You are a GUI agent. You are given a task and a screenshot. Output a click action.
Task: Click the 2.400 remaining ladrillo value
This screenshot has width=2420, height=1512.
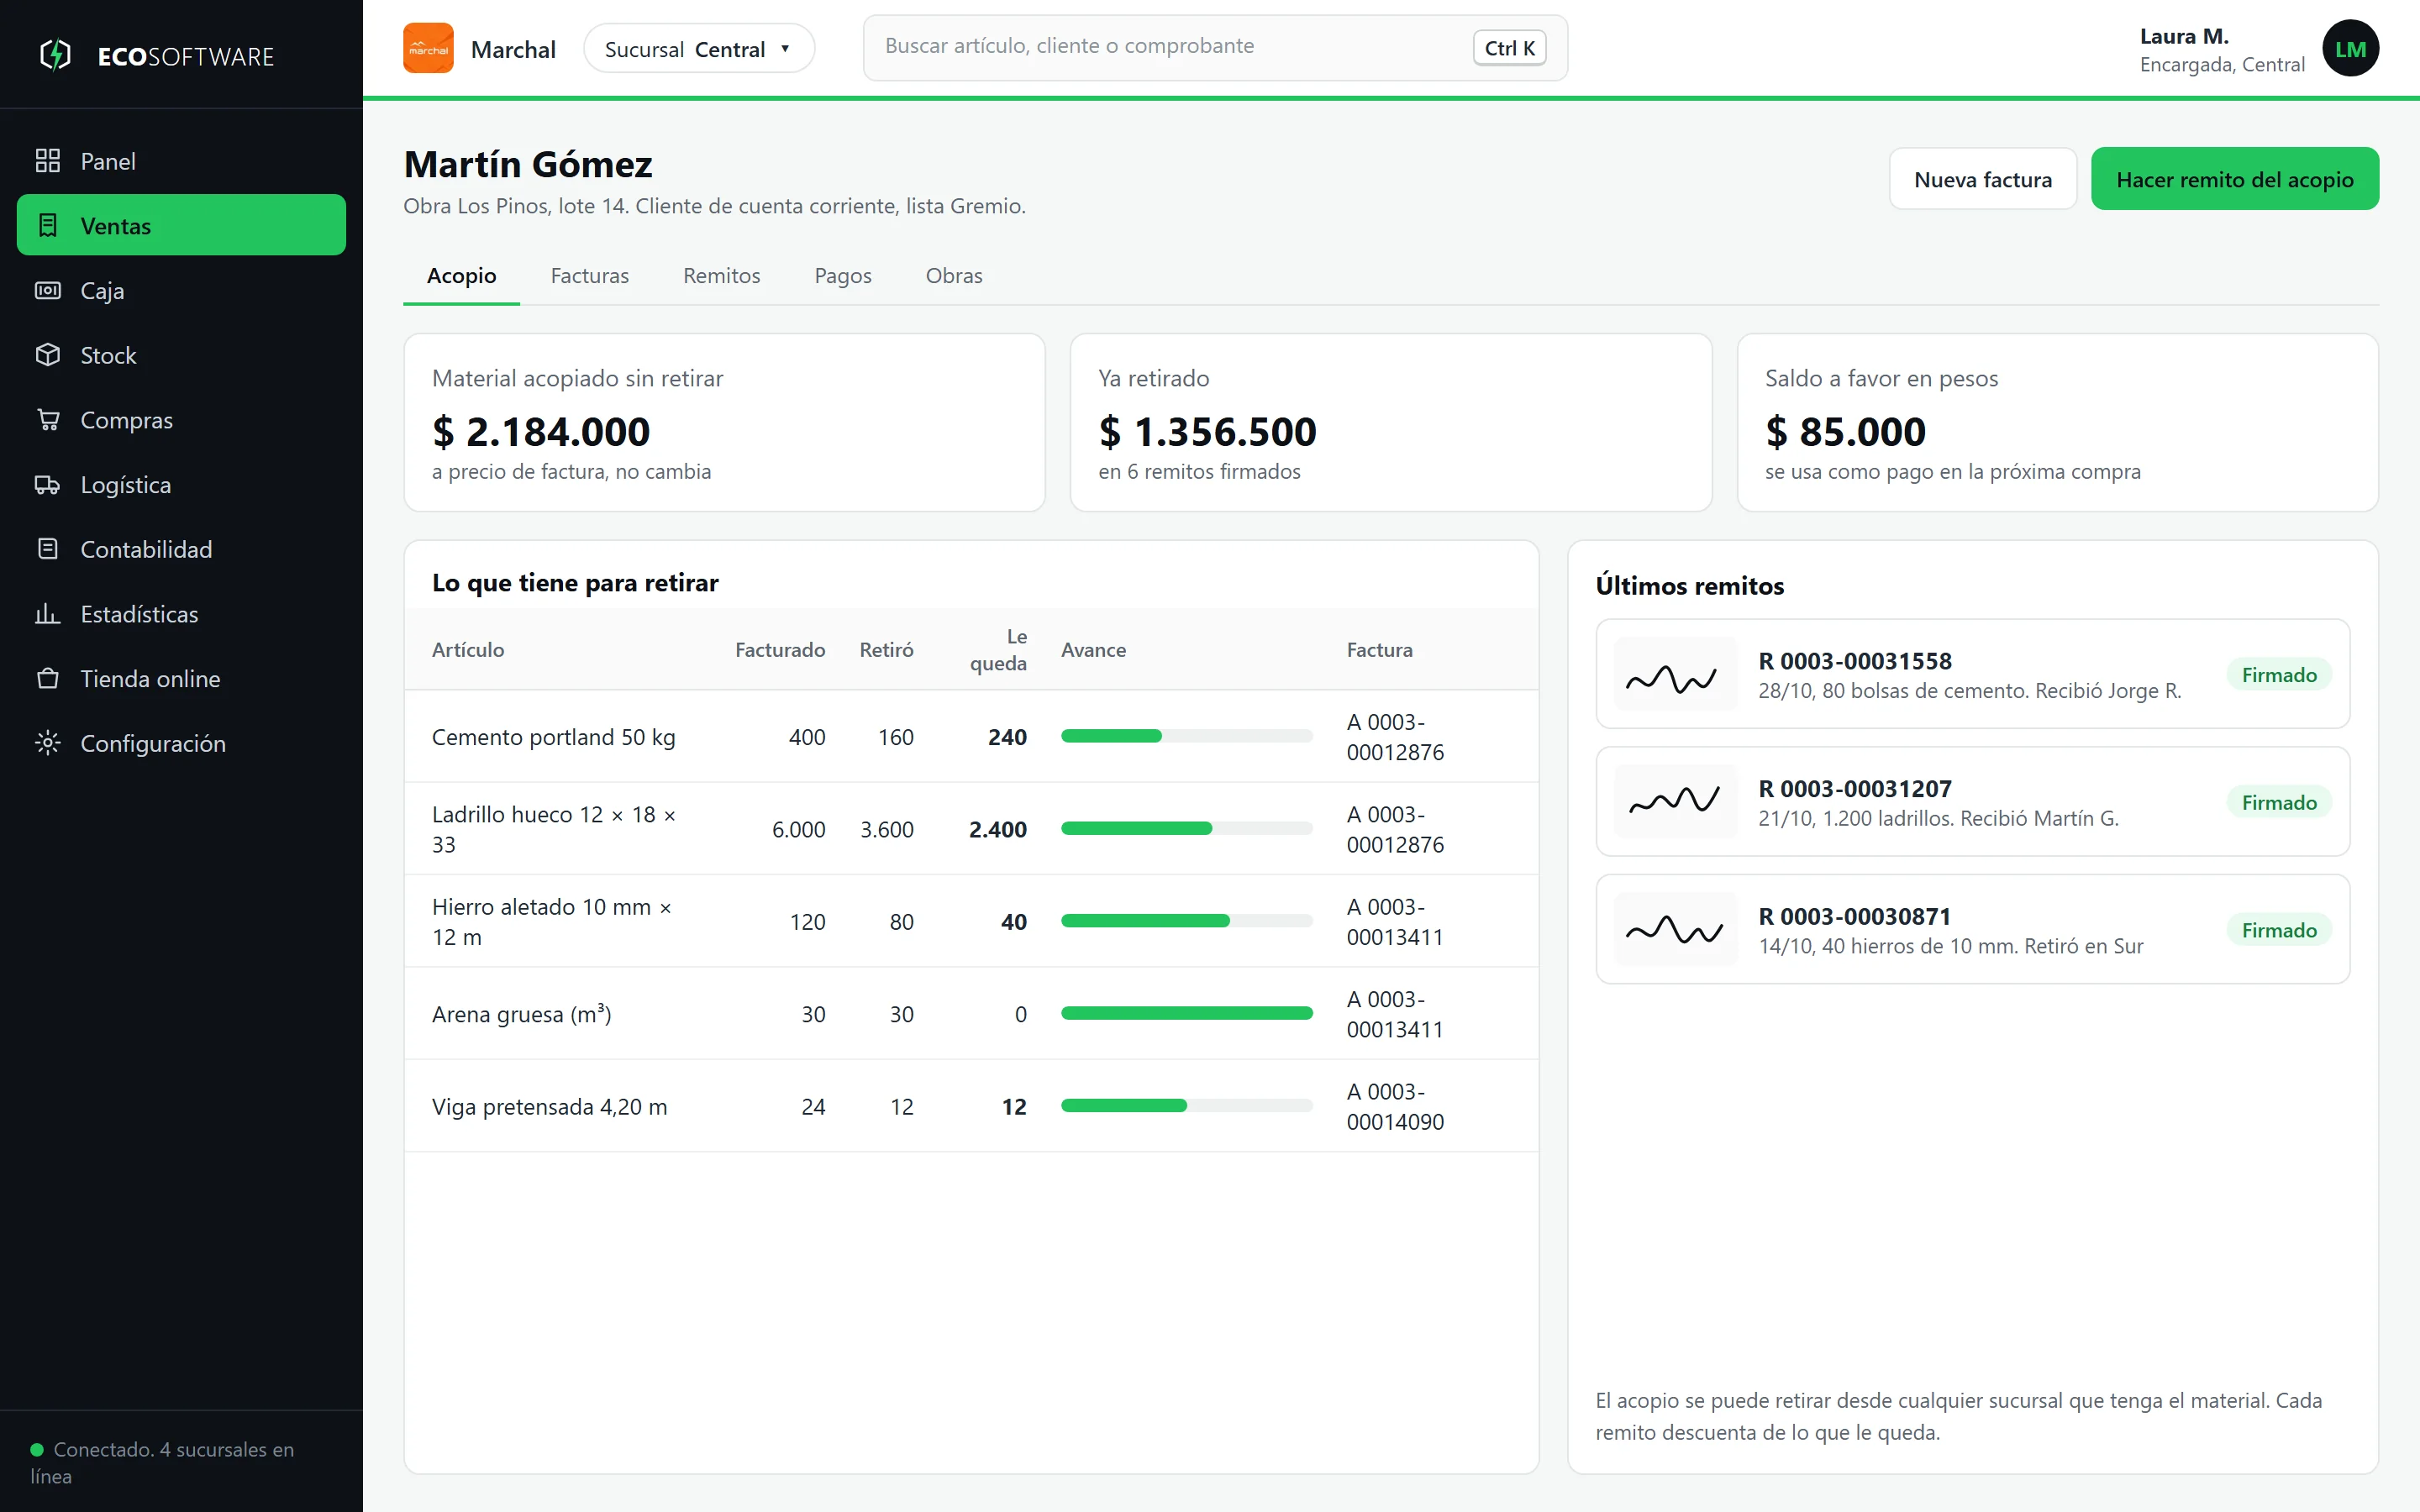(x=997, y=829)
